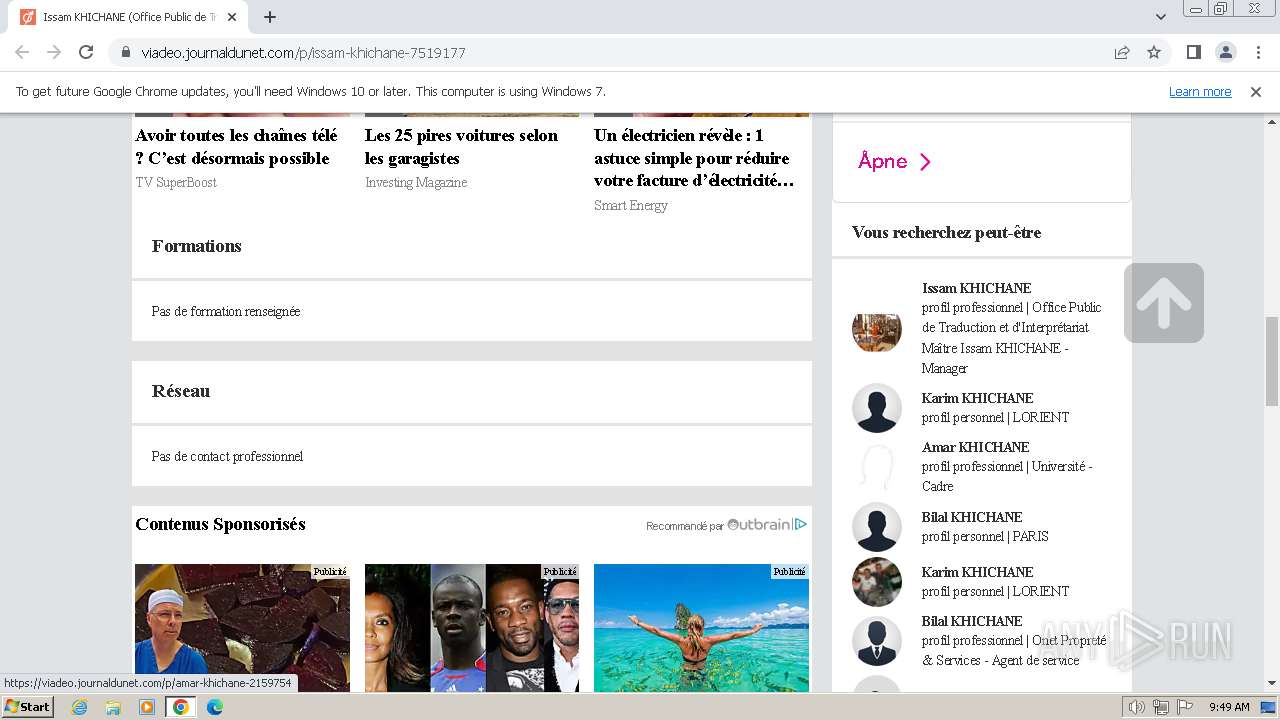Open the article about chaînes télé
This screenshot has width=1280, height=720.
coord(237,147)
